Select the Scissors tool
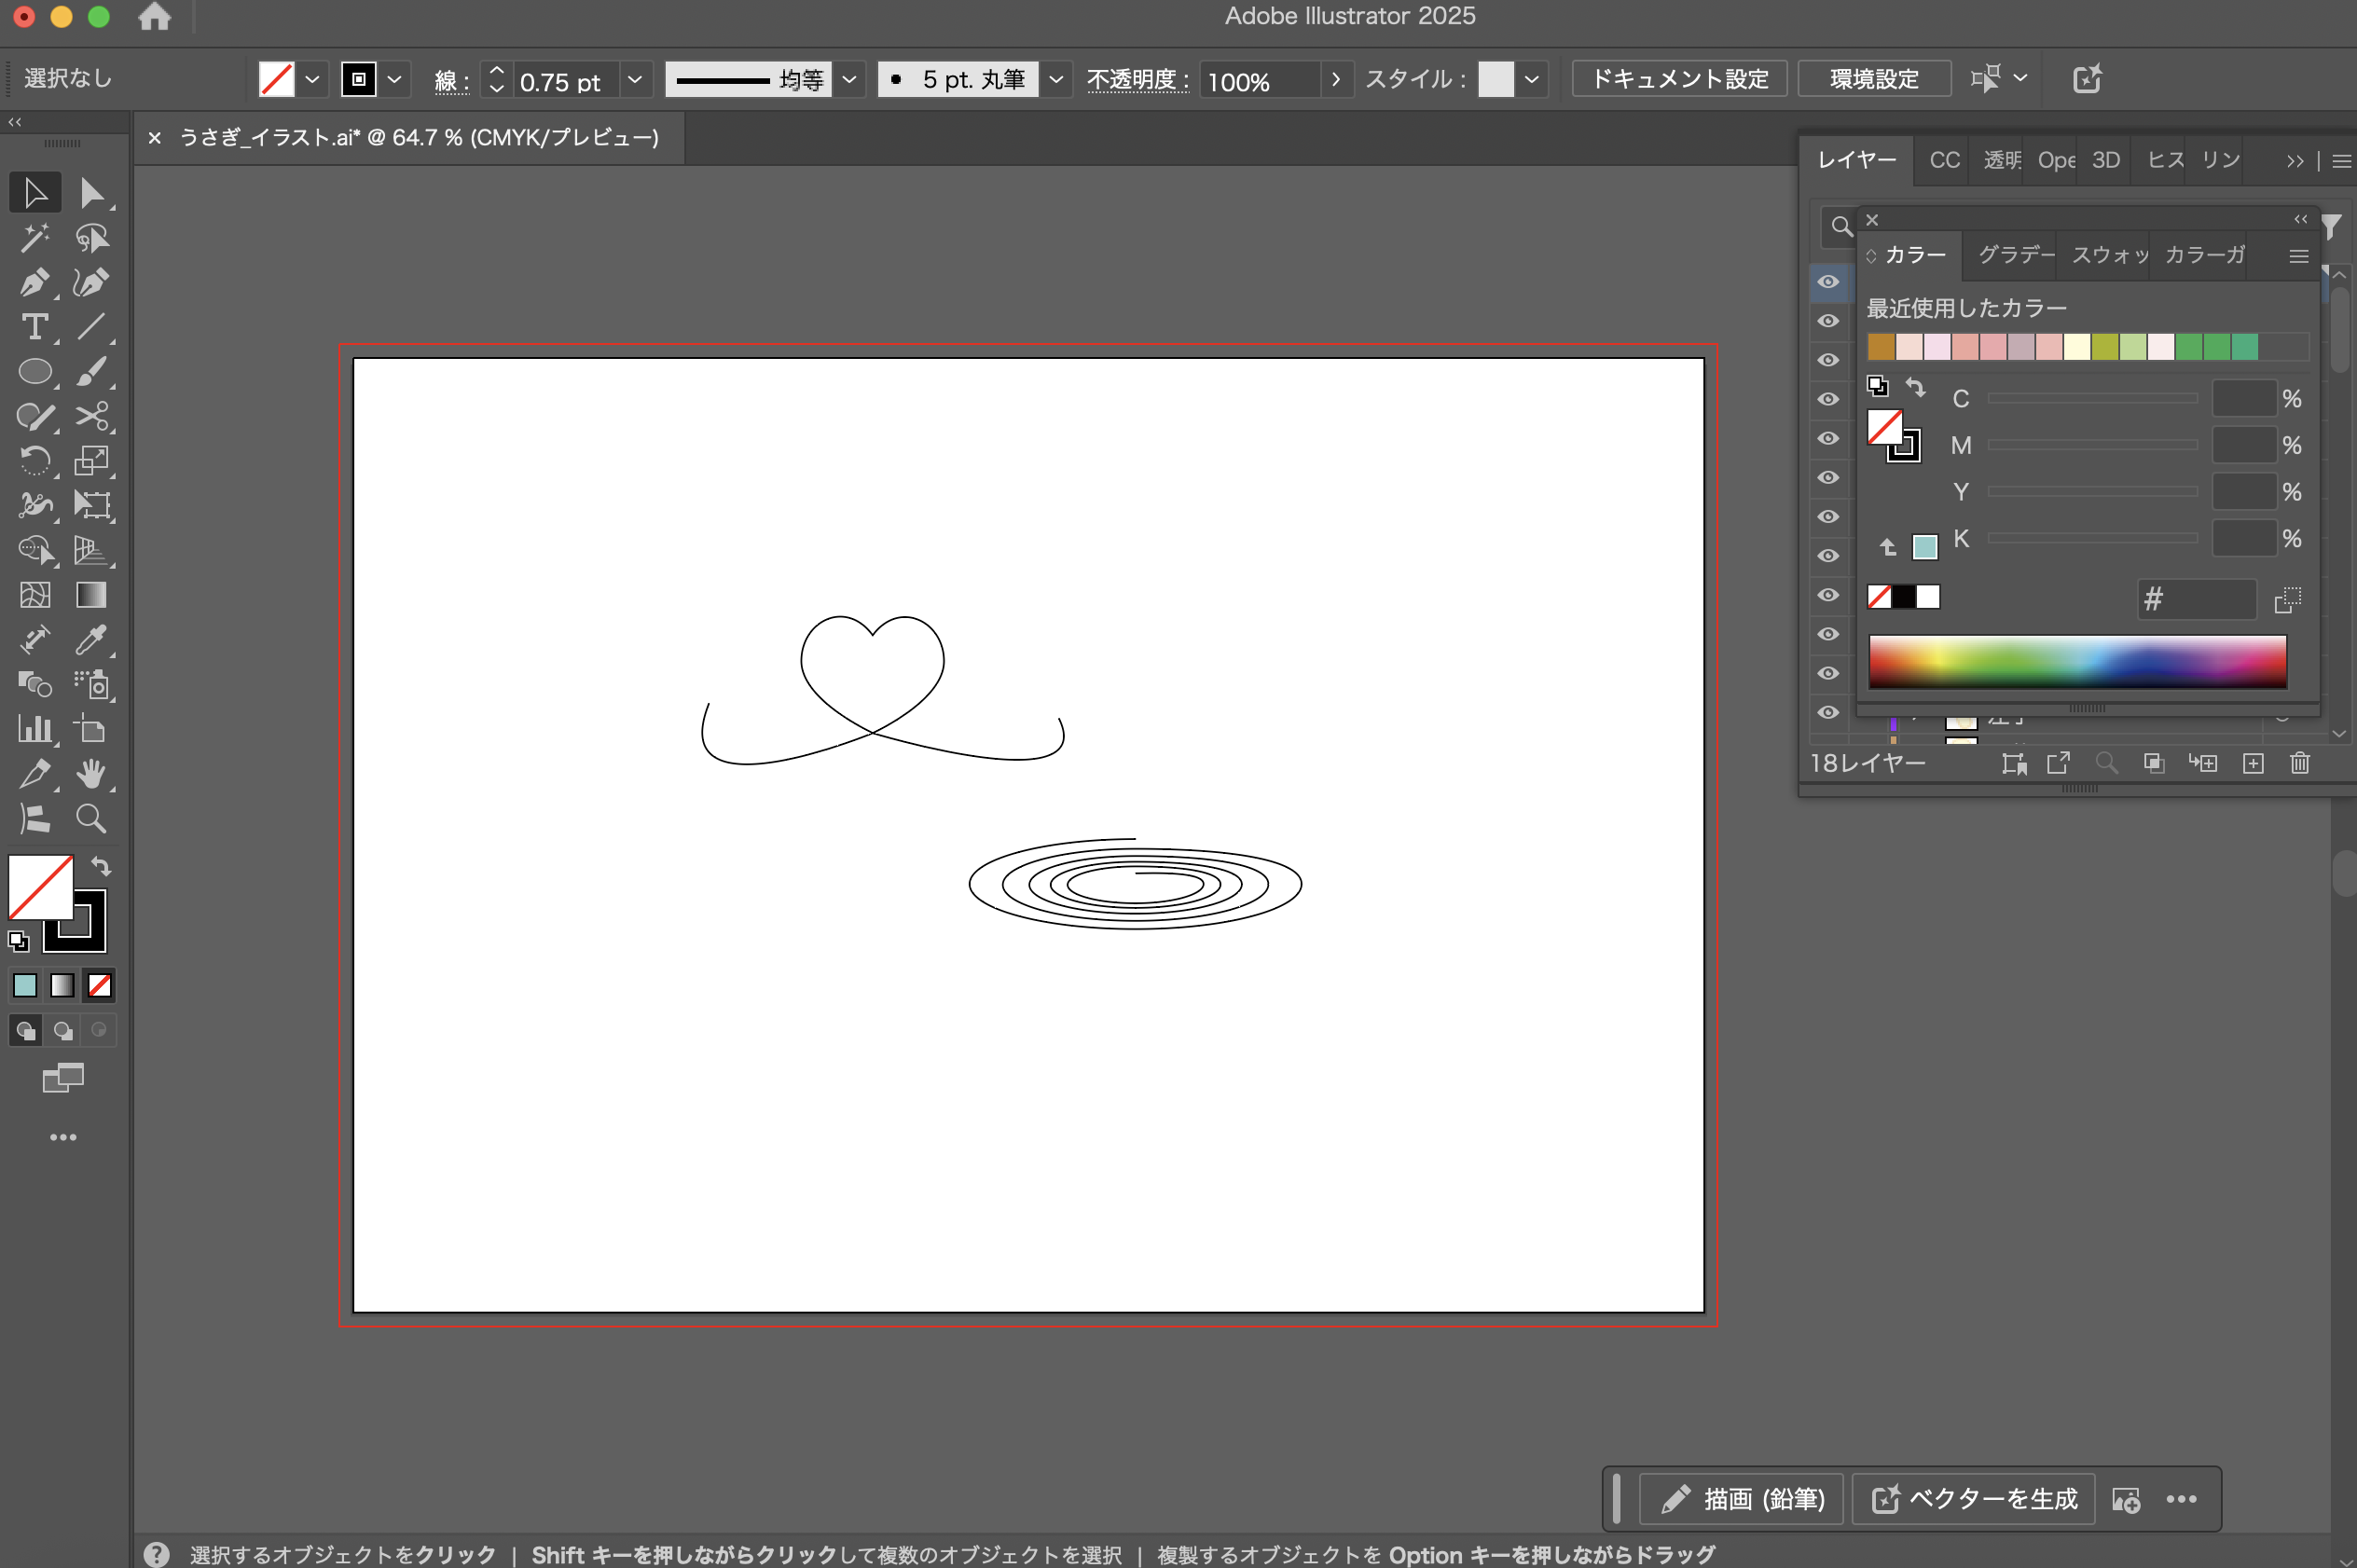The height and width of the screenshot is (1568, 2357). 92,416
